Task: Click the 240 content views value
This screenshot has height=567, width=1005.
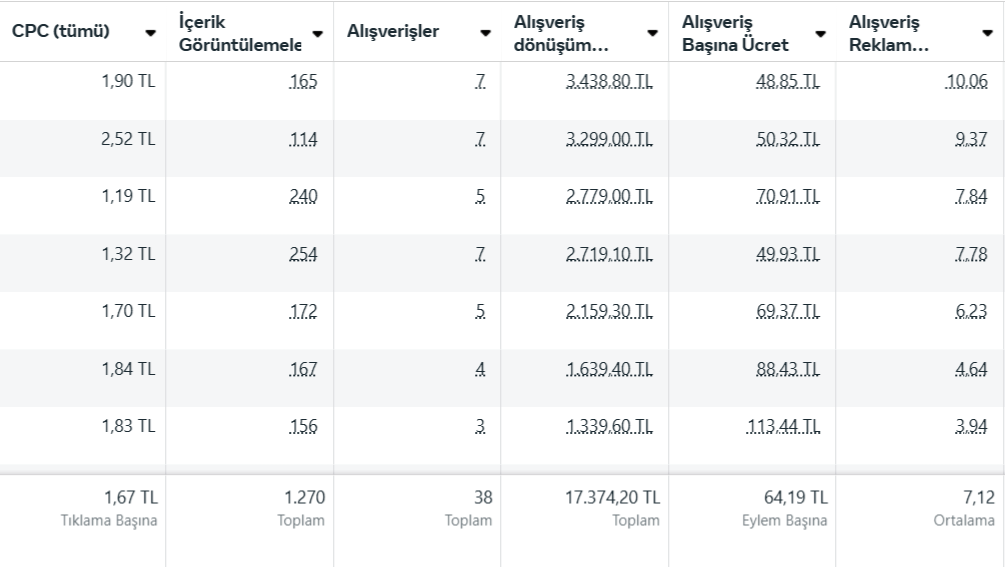Action: pyautogui.click(x=303, y=196)
